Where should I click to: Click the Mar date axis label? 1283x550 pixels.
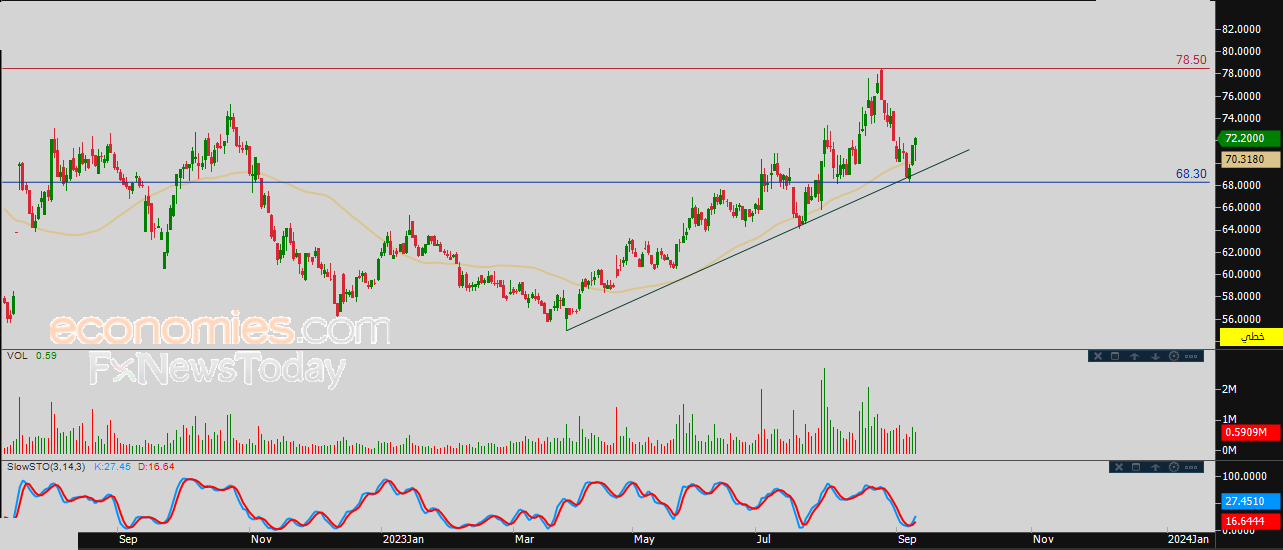pos(526,539)
